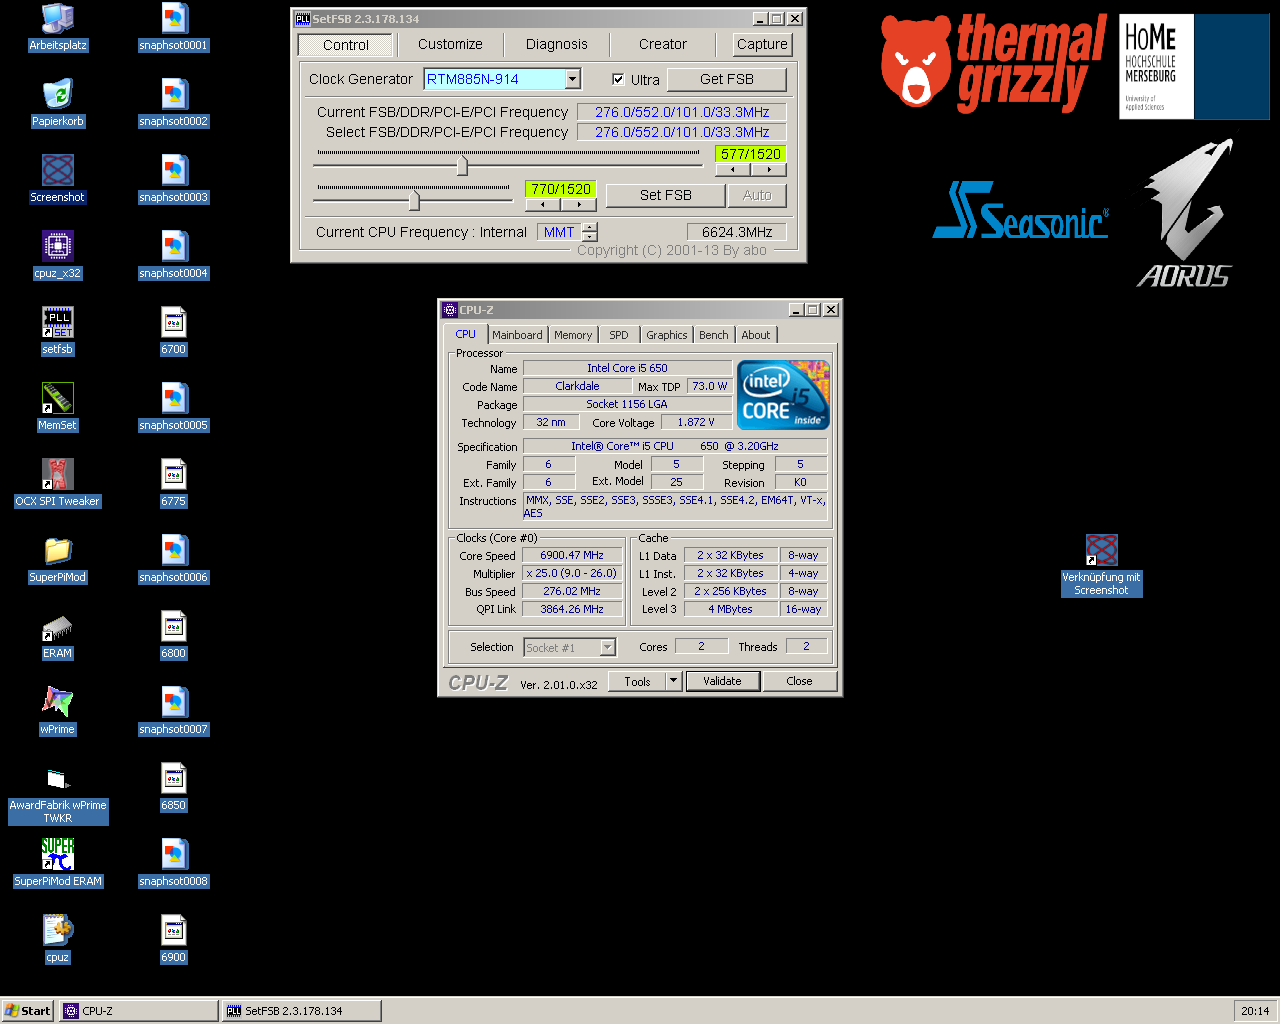This screenshot has height=1024, width=1280.
Task: Switch to SetFSB via taskbar button
Action: [302, 1011]
